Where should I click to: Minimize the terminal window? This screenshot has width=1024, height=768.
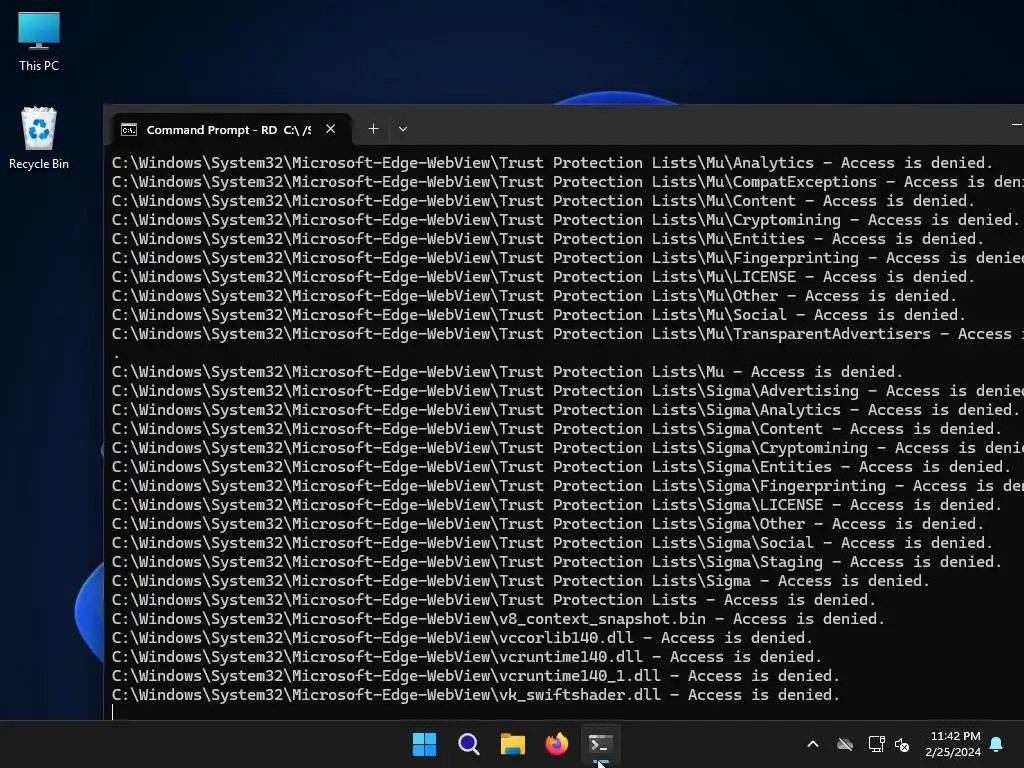(x=1016, y=124)
